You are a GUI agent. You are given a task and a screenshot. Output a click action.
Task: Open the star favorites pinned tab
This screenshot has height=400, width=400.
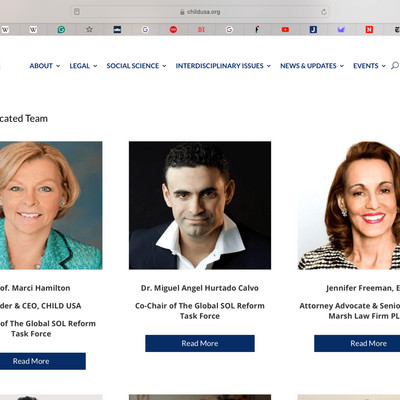pyautogui.click(x=89, y=29)
